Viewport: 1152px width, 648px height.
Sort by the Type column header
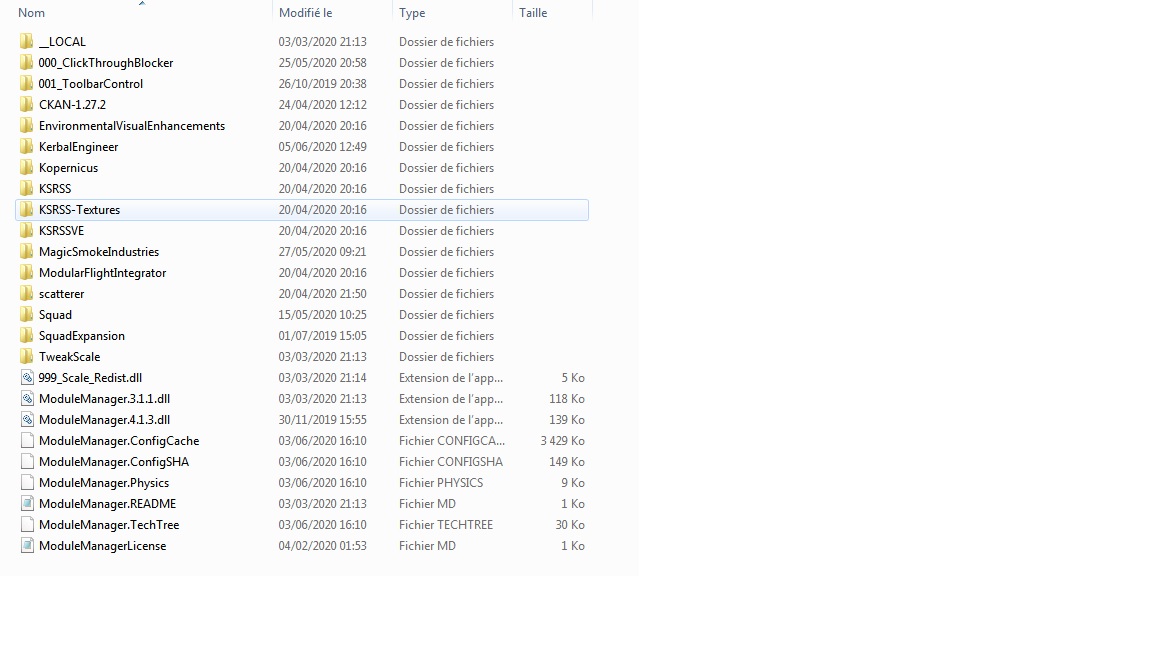point(412,13)
